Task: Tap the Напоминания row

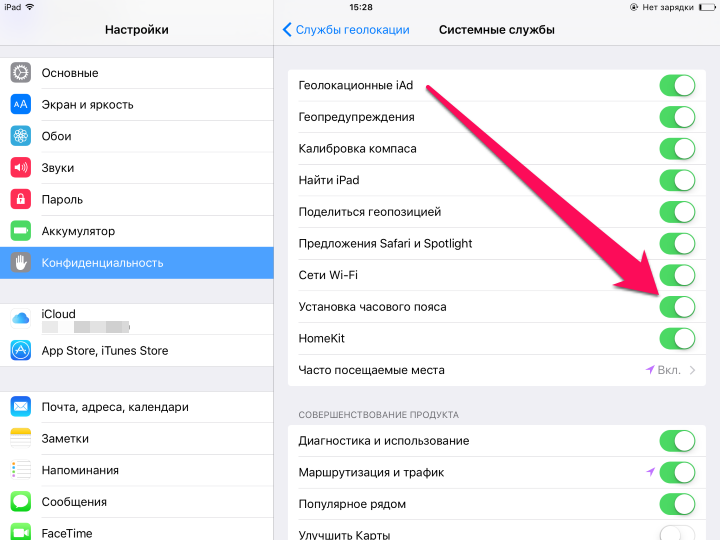Action: point(137,470)
